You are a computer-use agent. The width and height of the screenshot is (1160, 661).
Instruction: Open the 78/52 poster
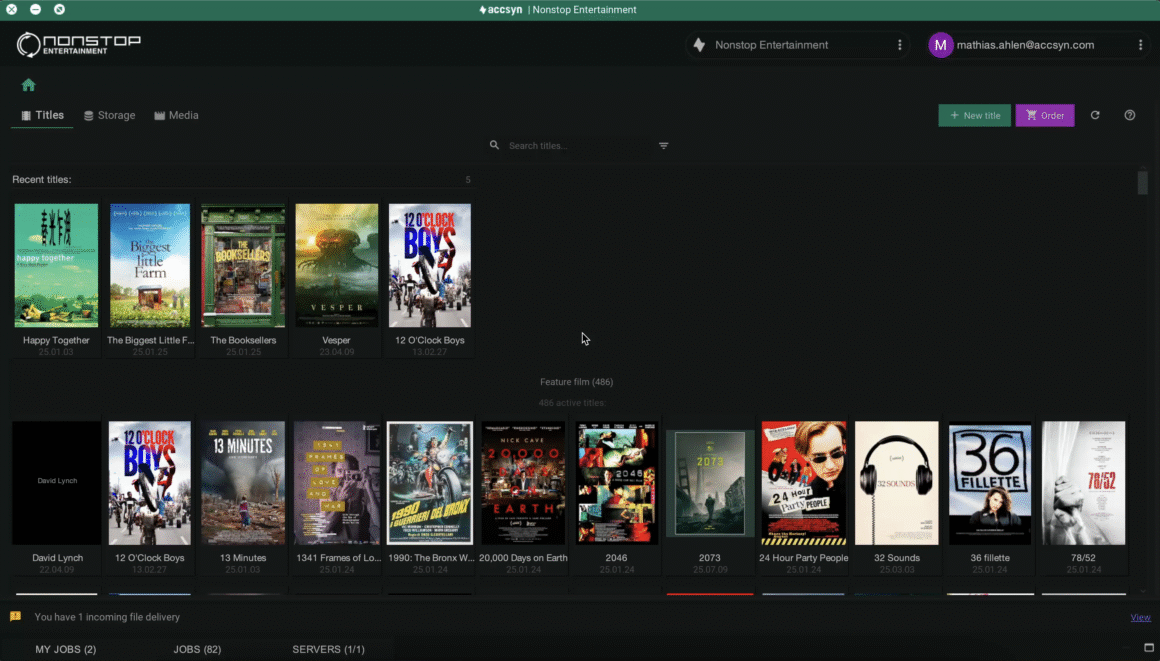(1083, 483)
